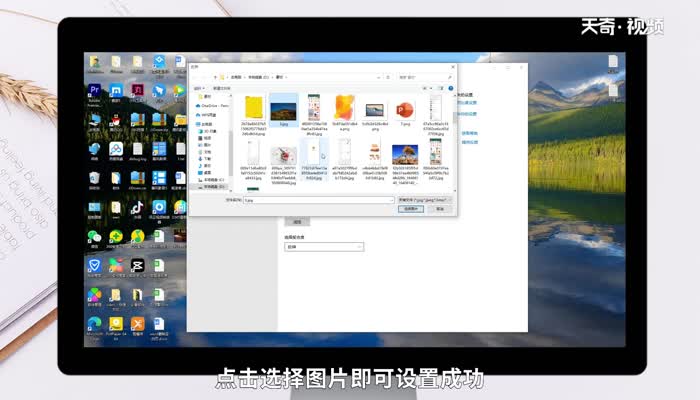Launch the QQ Music desktop icon
This screenshot has width=700, height=400.
coord(137,237)
